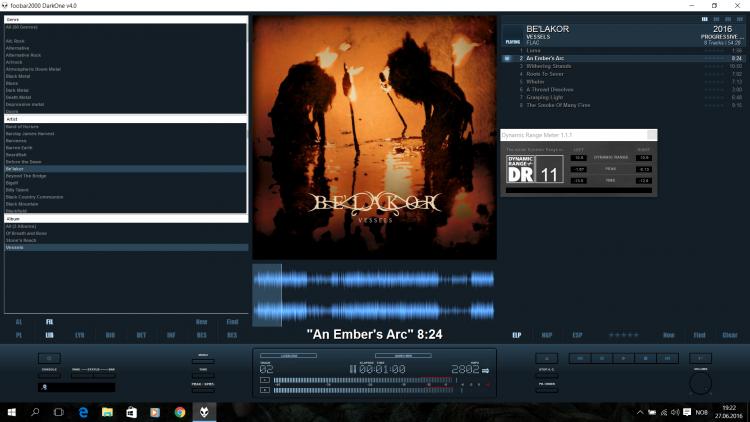750x422 pixels.
Task: Click the third layout icon above the playlist
Action: (x=728, y=19)
